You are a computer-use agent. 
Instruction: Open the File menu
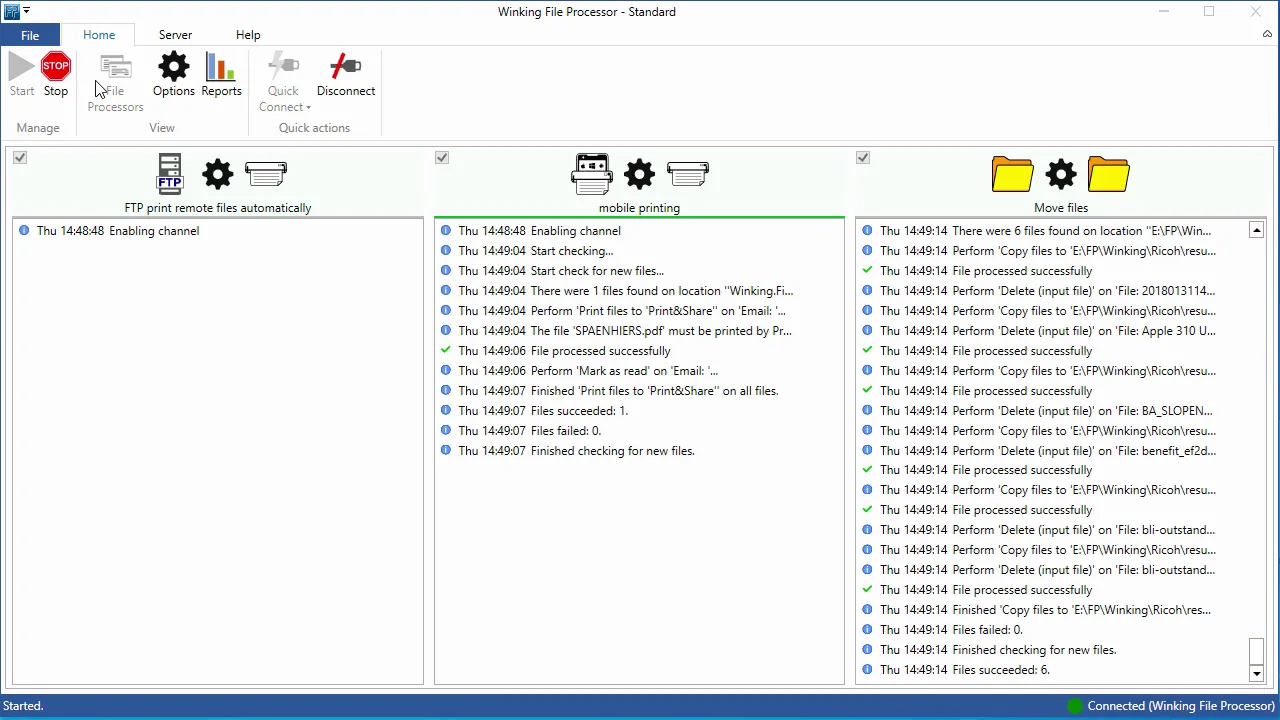30,35
